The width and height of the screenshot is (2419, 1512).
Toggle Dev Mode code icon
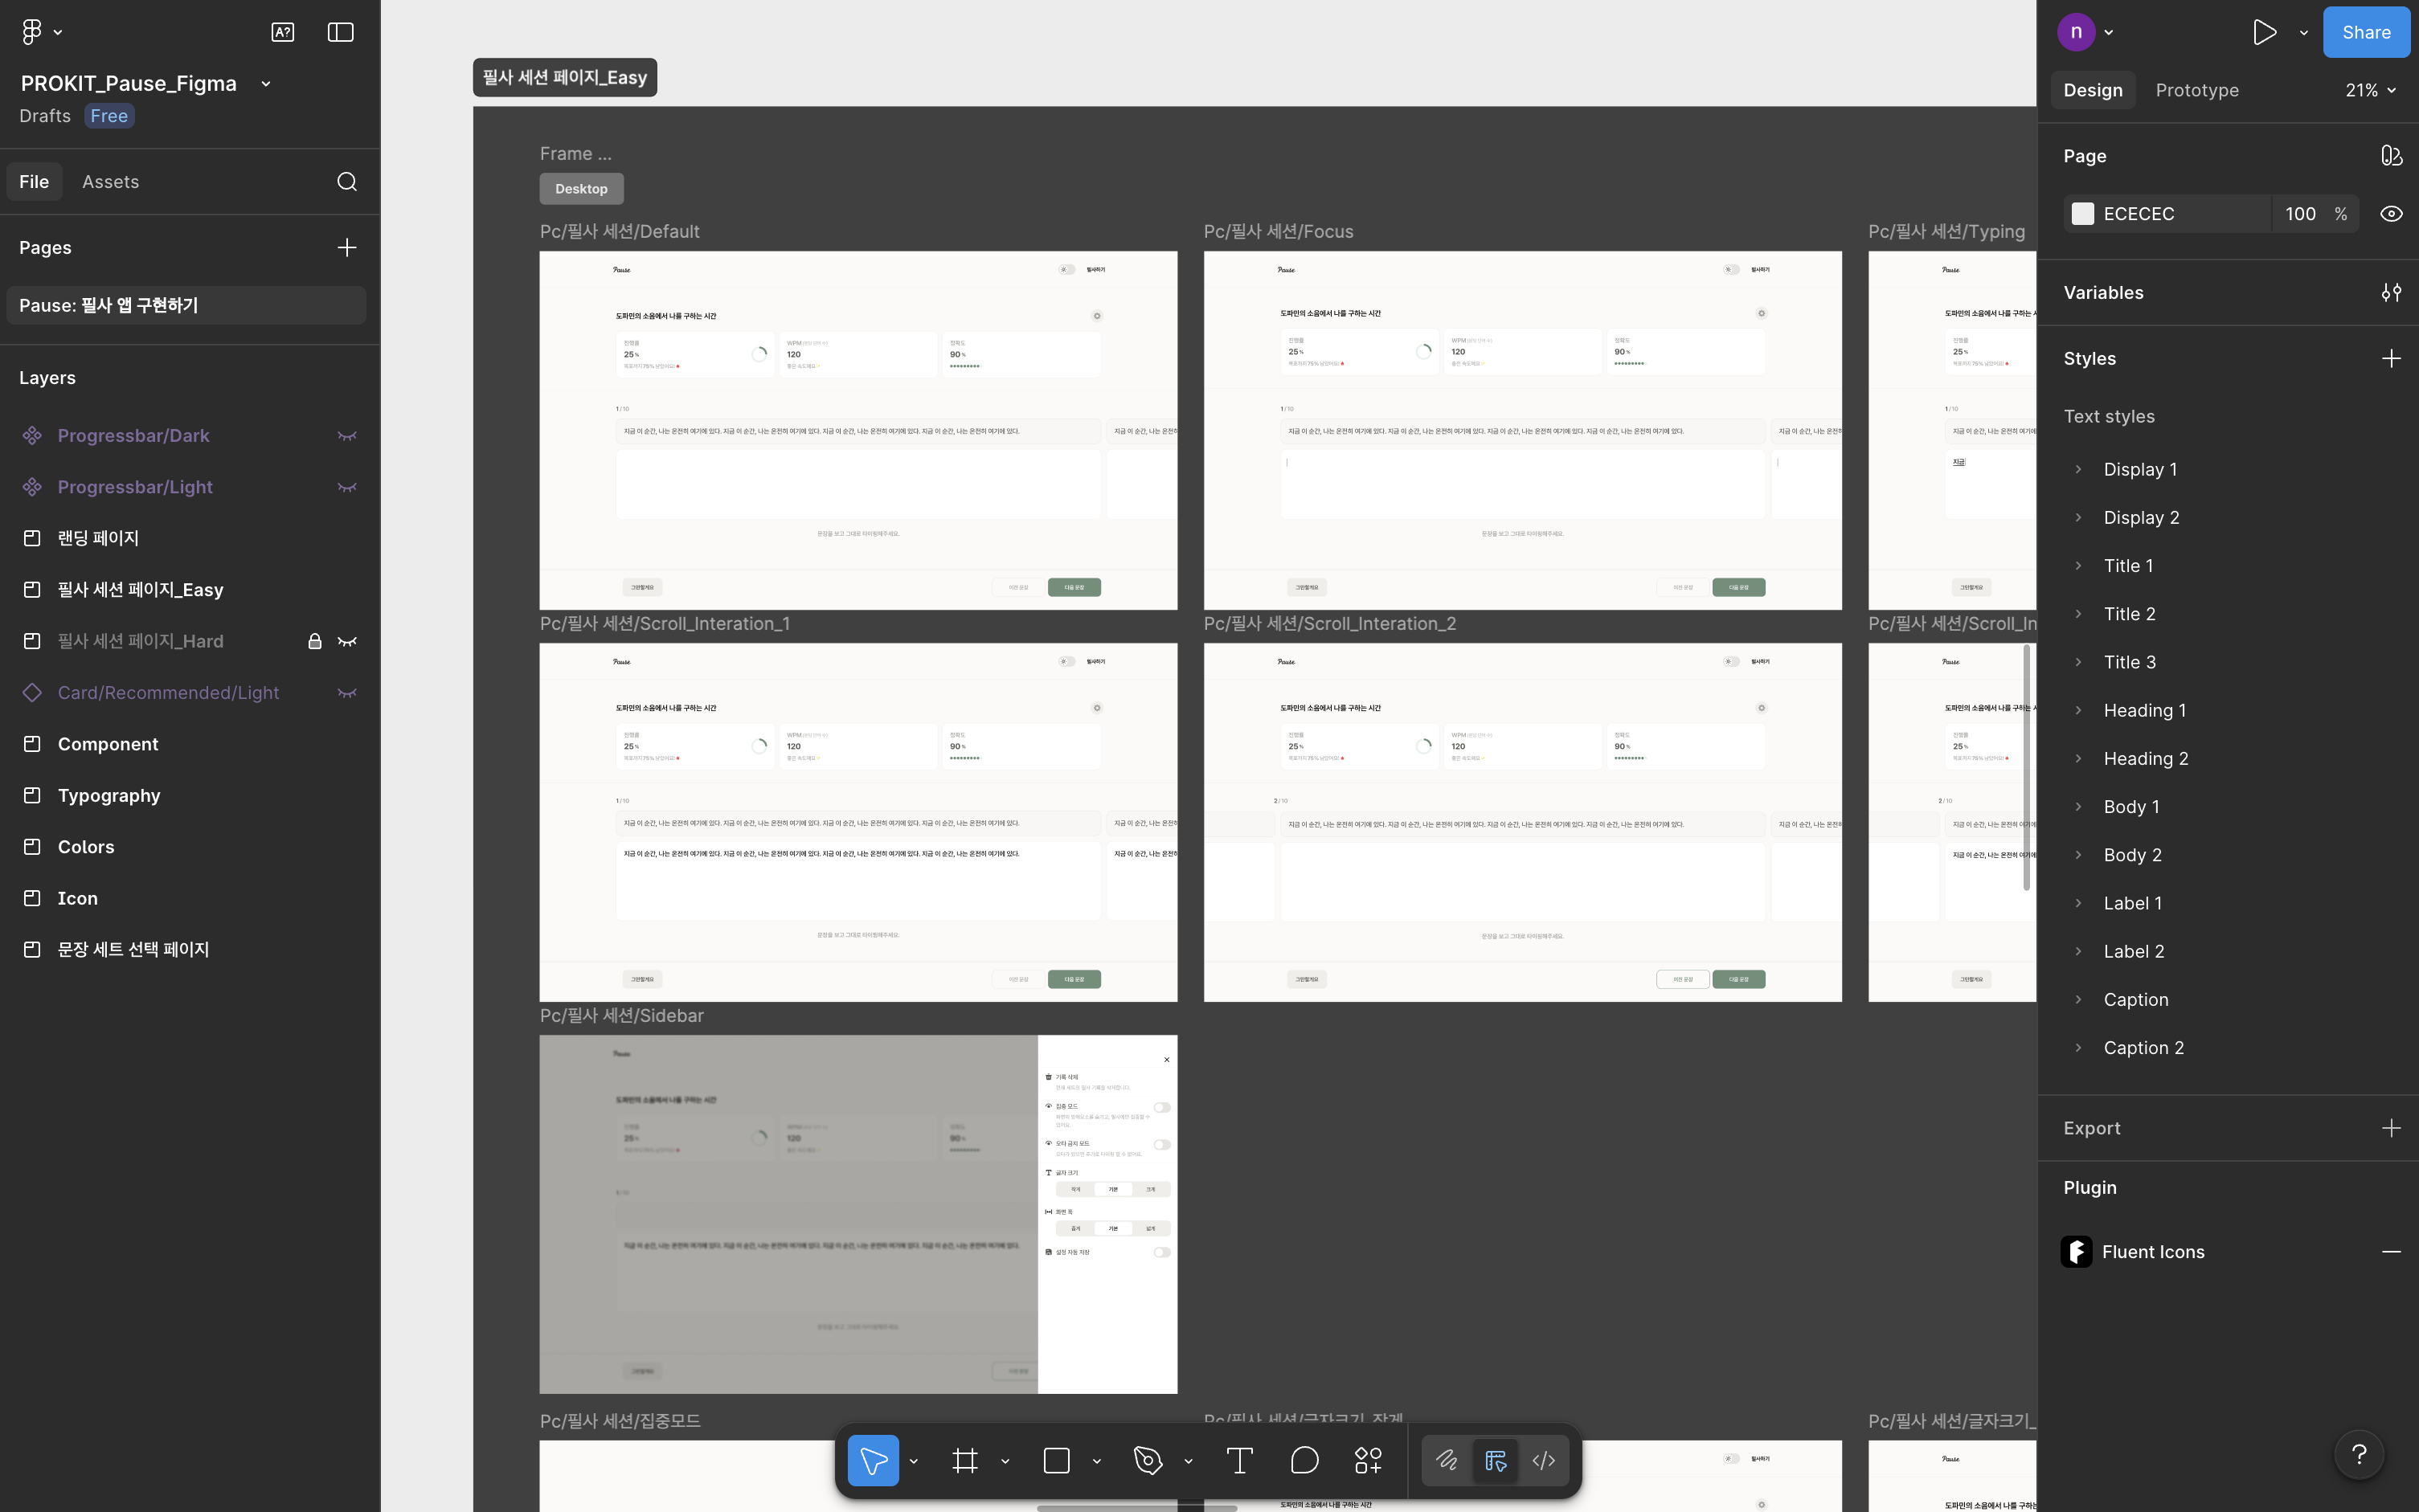[x=1544, y=1461]
